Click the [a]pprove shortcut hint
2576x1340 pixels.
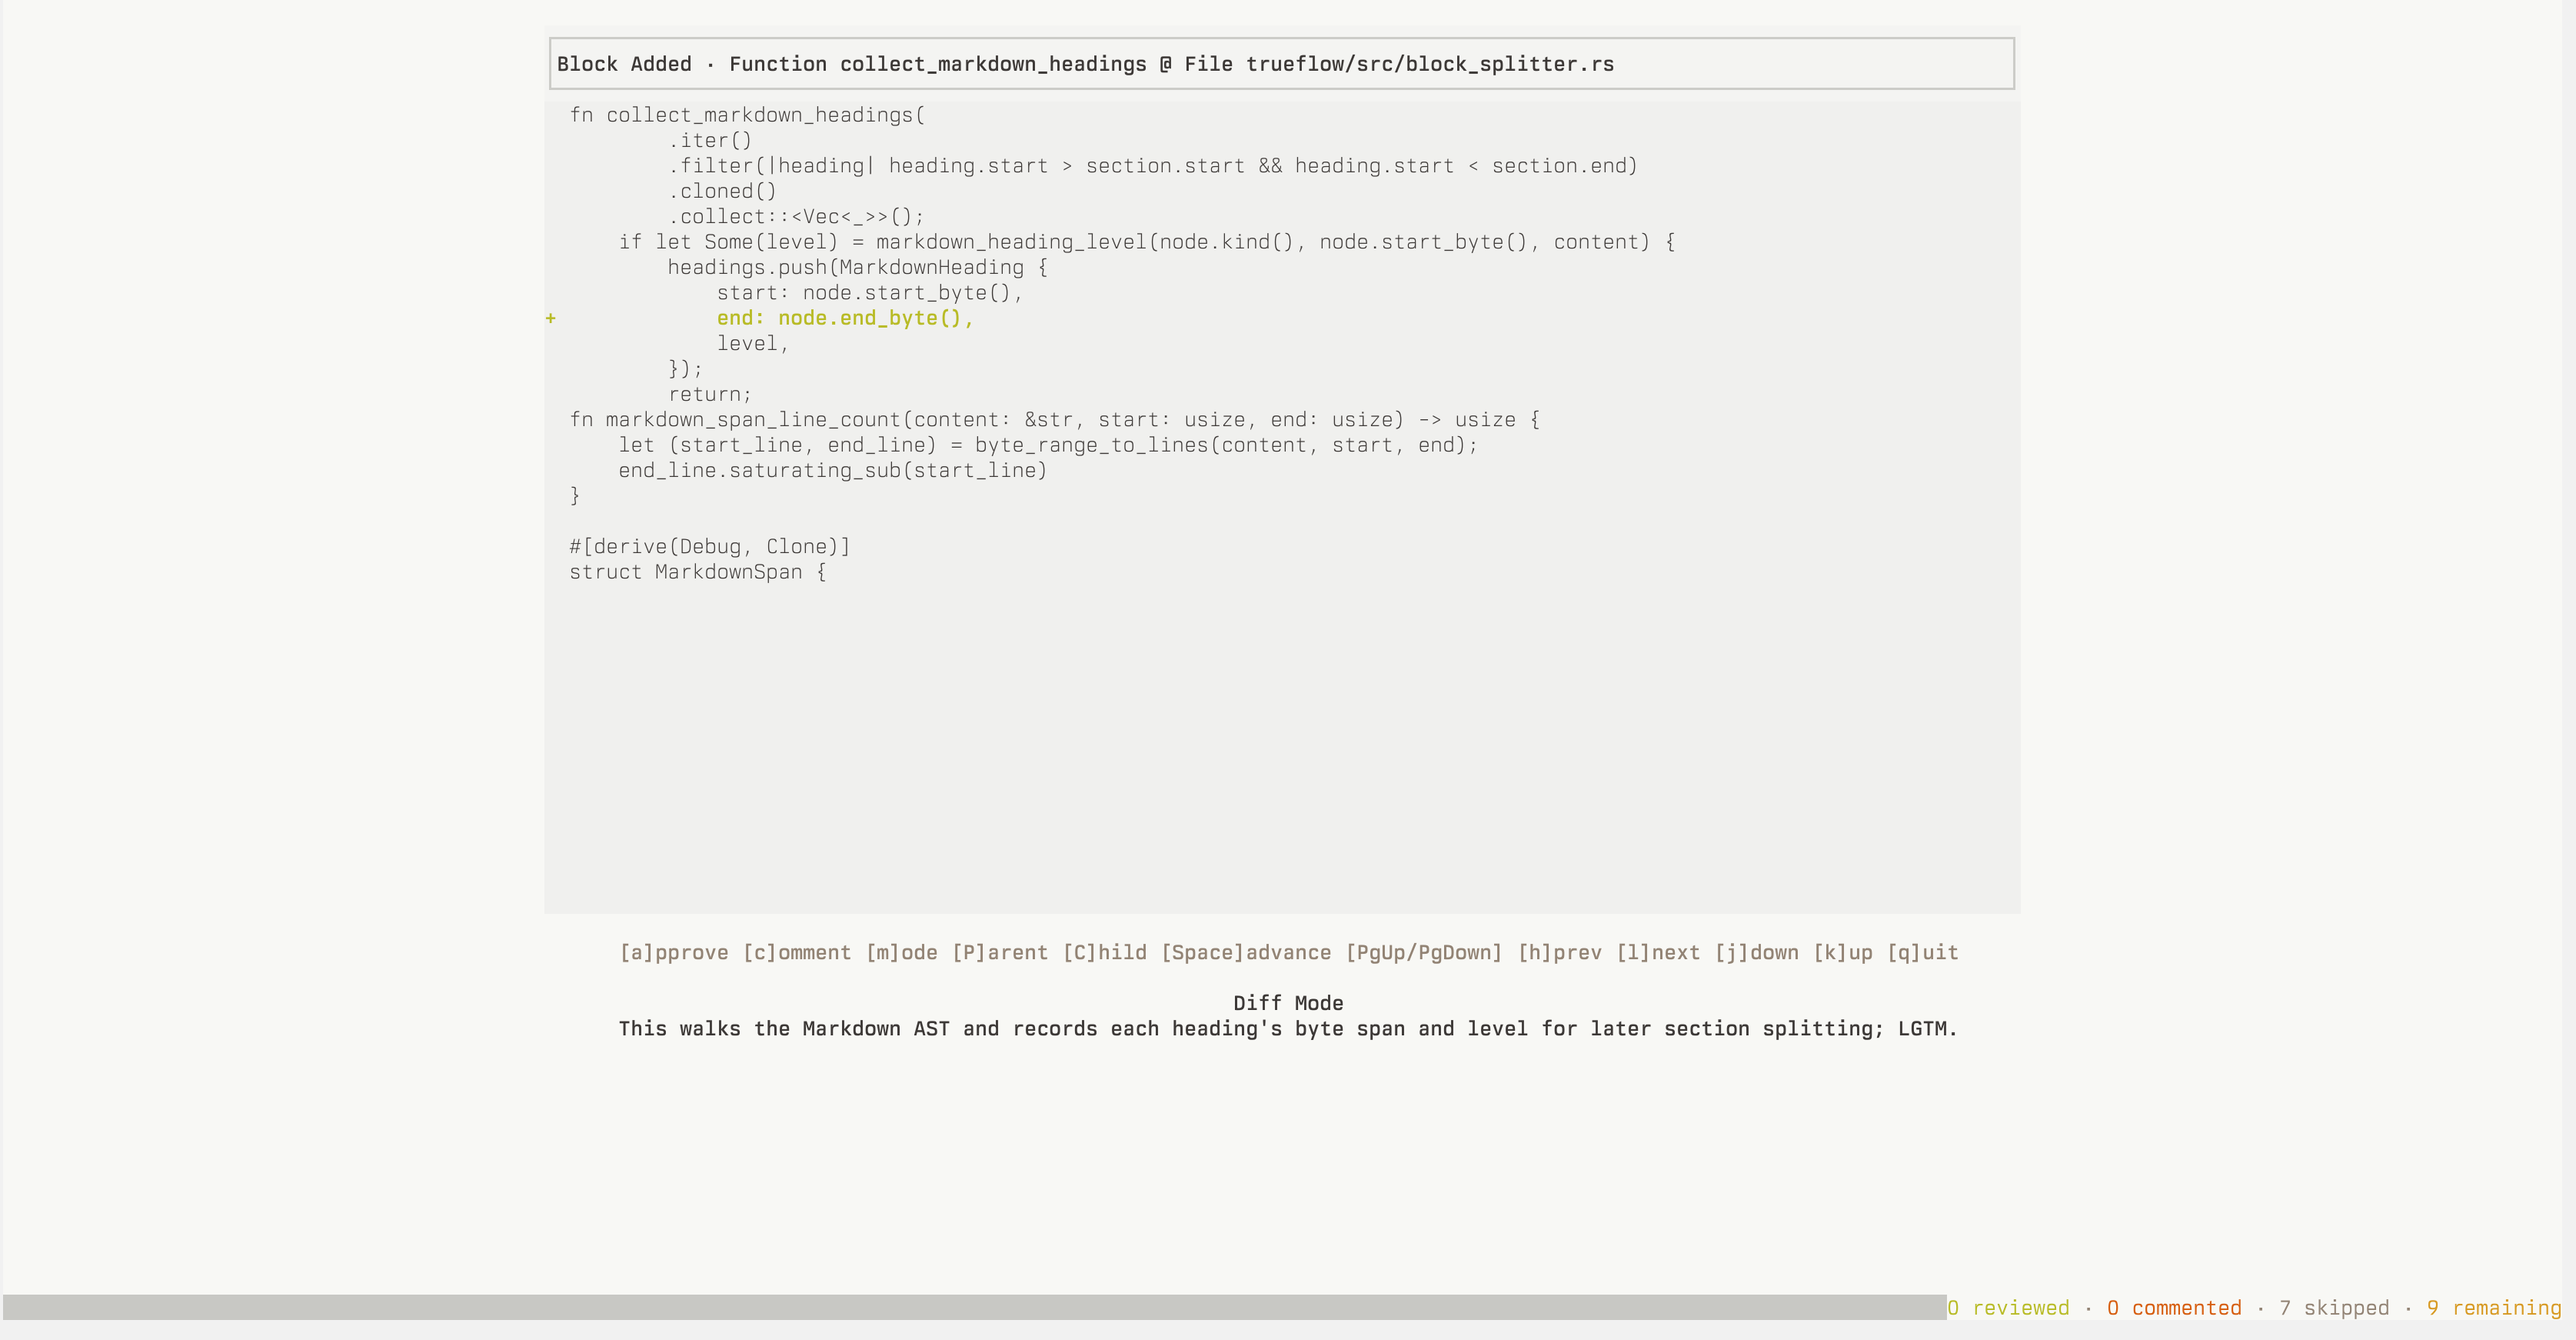click(x=674, y=952)
